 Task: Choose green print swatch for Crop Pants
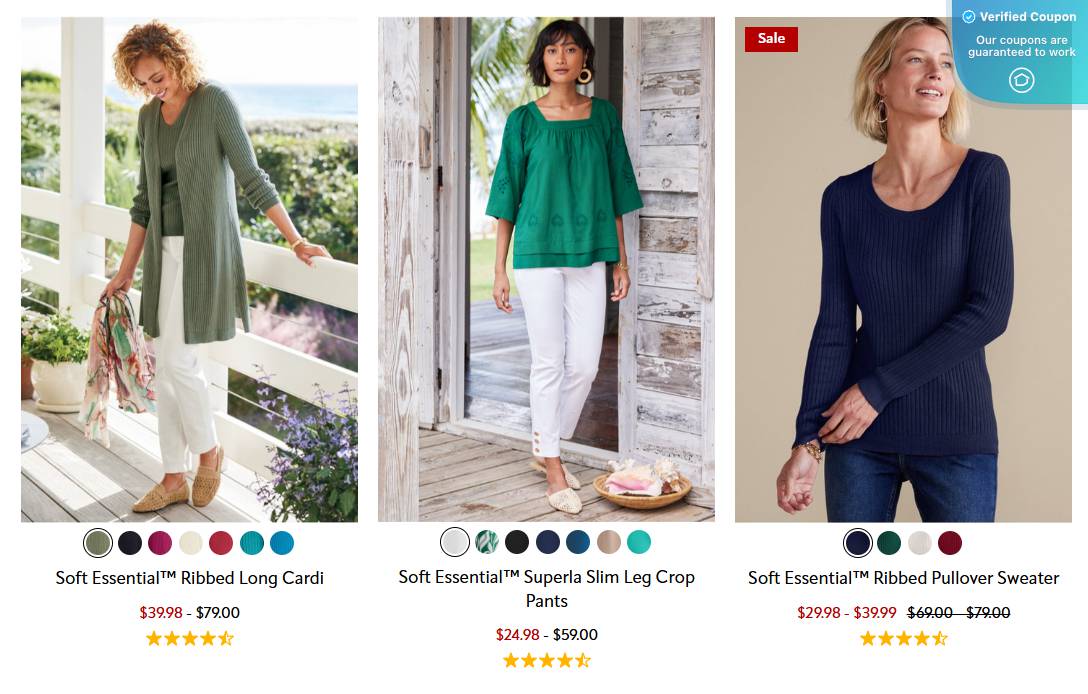click(486, 542)
